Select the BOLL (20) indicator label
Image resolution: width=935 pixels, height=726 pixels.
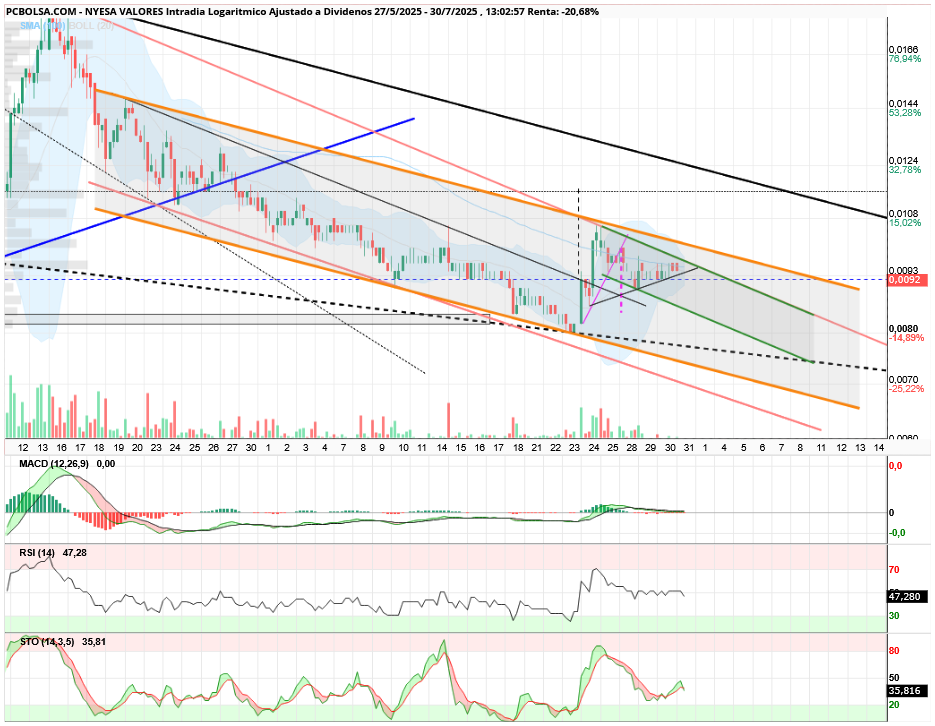tap(91, 26)
